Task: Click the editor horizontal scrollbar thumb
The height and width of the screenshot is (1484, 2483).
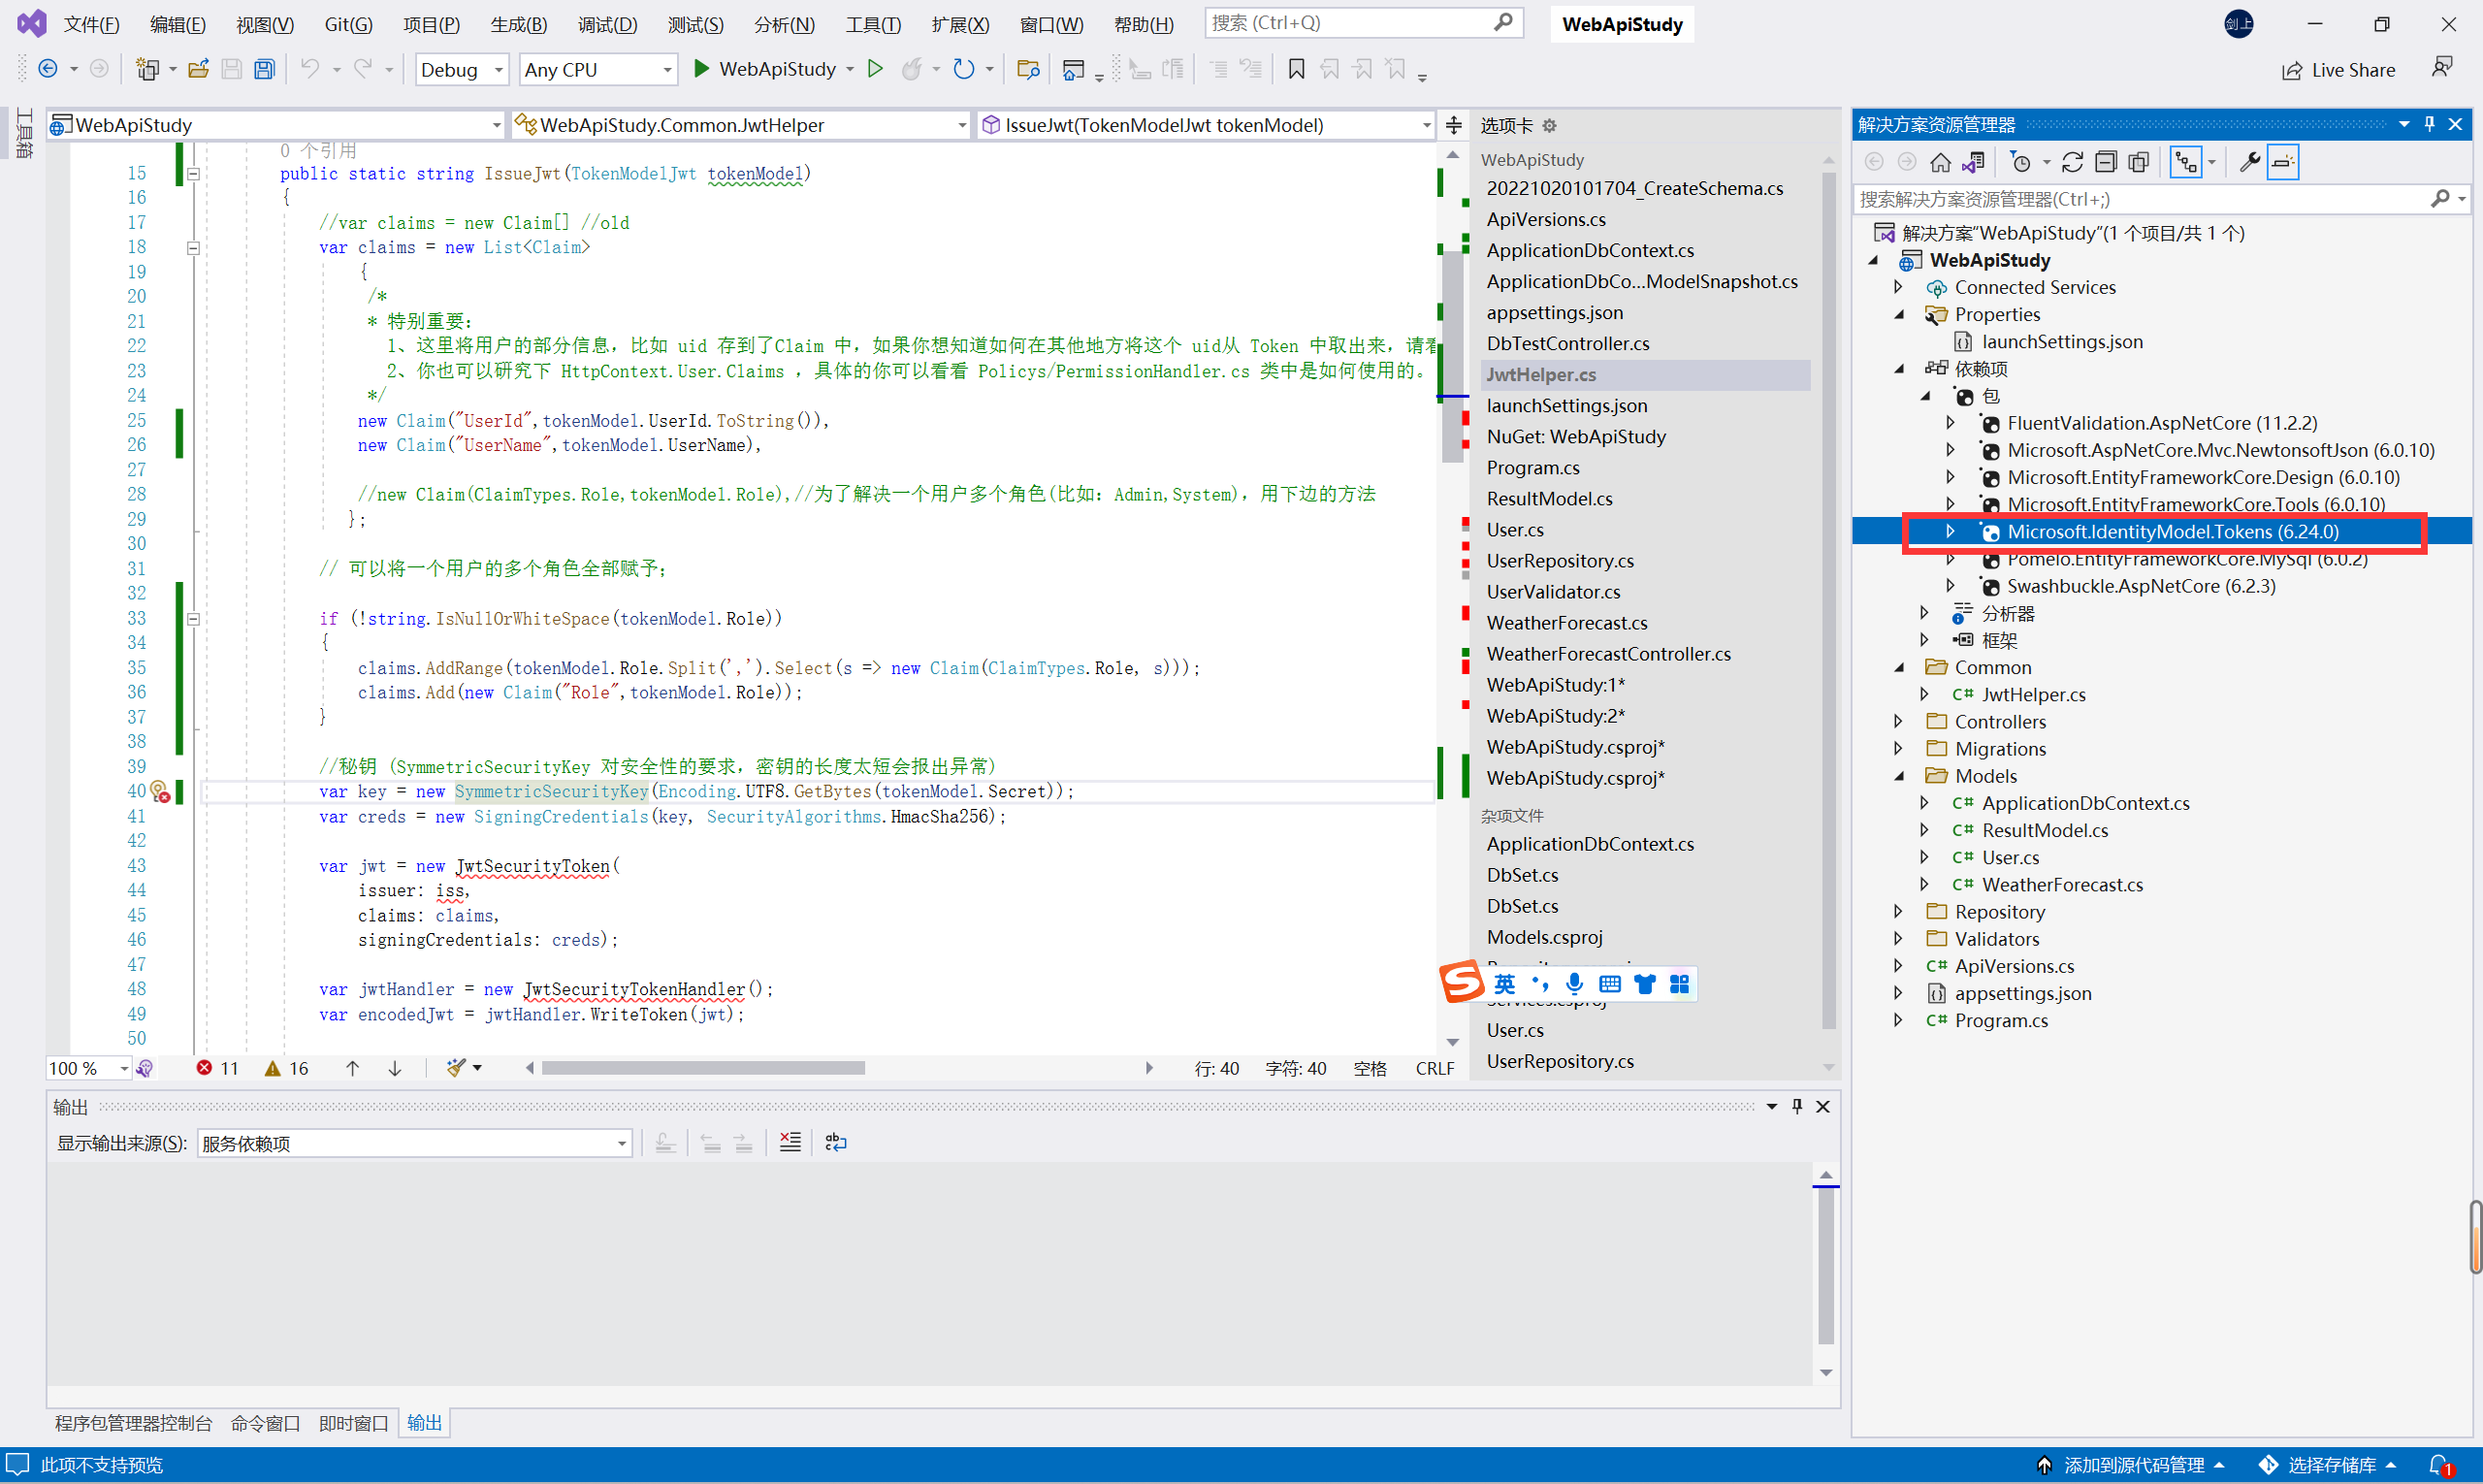Action: [702, 1068]
